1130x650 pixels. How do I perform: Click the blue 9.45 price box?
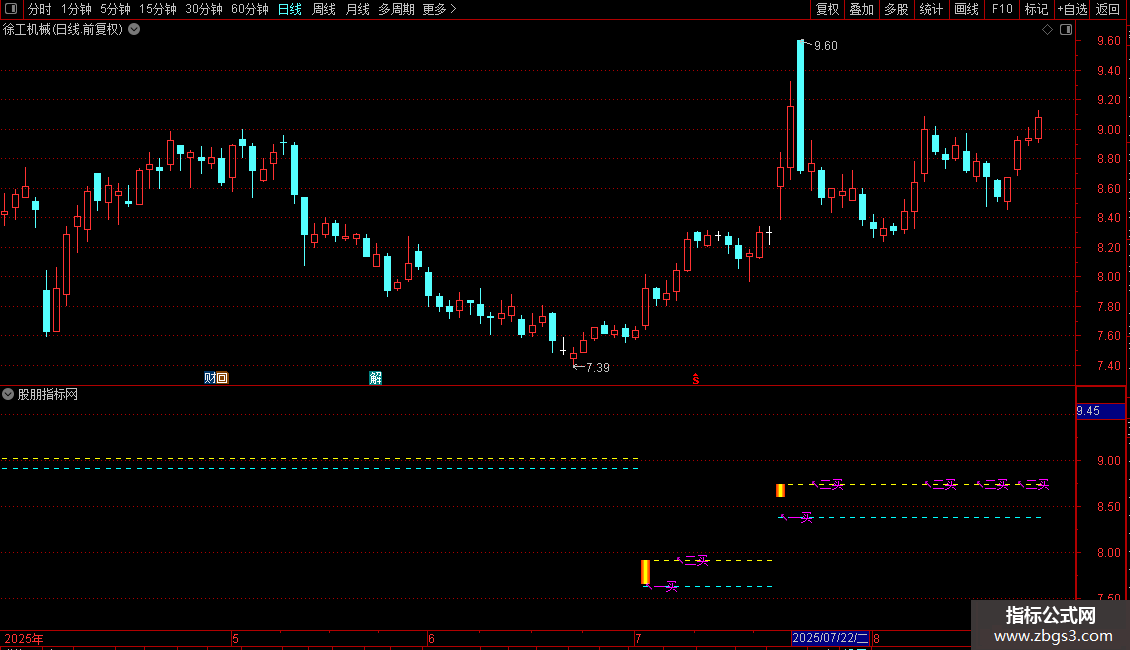pos(1100,411)
